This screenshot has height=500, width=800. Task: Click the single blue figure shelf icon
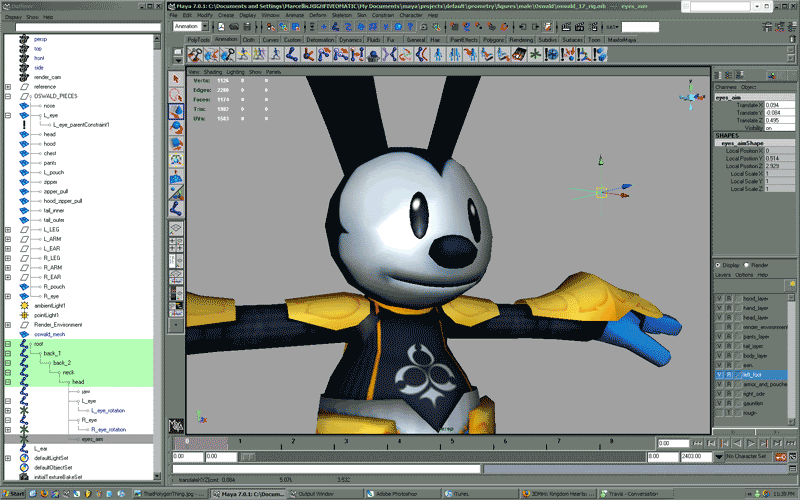[x=438, y=54]
